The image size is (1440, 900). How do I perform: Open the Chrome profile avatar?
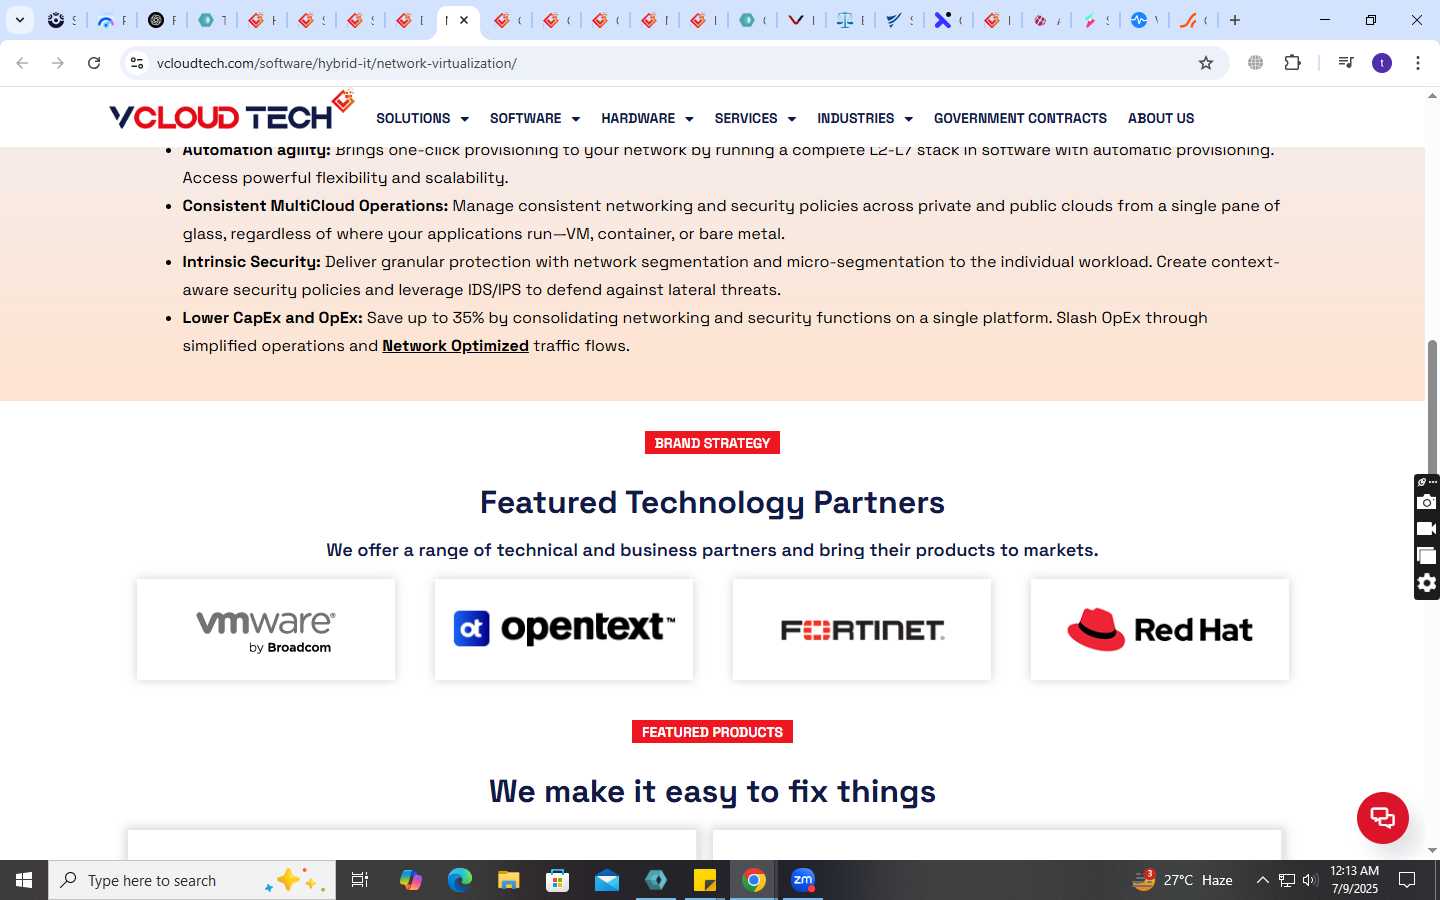click(x=1382, y=63)
